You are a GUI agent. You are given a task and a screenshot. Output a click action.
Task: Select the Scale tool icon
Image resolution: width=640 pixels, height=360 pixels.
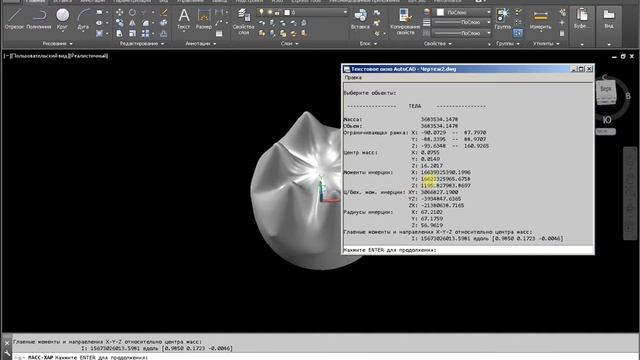click(x=132, y=34)
